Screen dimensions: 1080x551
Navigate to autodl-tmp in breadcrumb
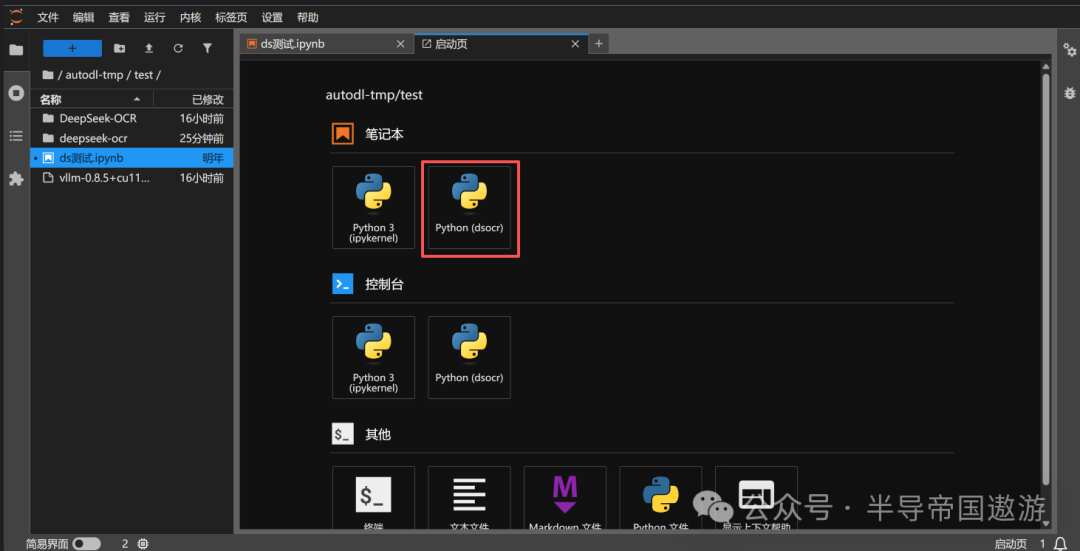click(x=94, y=74)
